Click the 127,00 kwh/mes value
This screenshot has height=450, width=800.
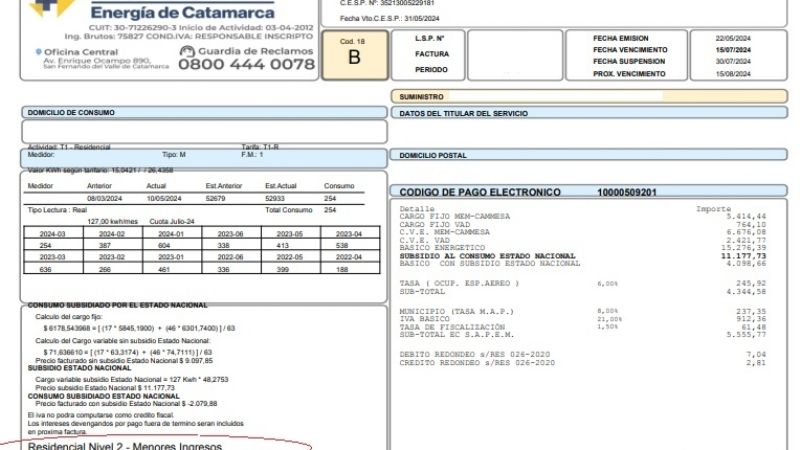112,221
